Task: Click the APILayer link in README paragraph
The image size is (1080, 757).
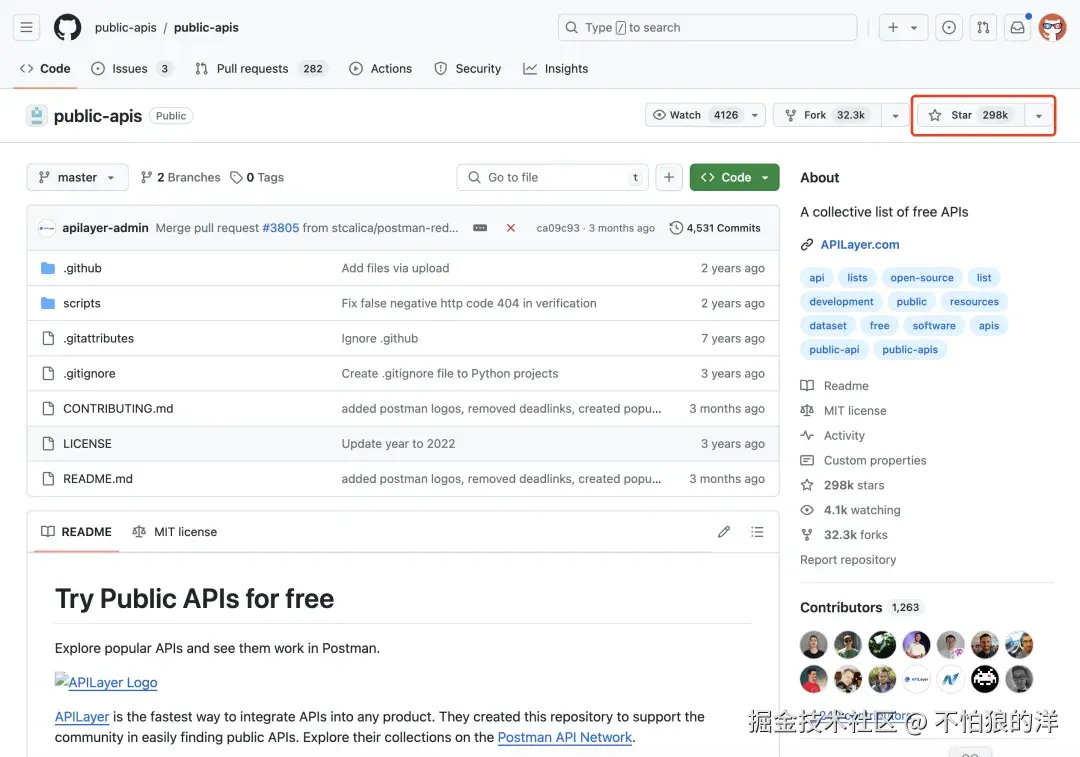Action: 82,717
